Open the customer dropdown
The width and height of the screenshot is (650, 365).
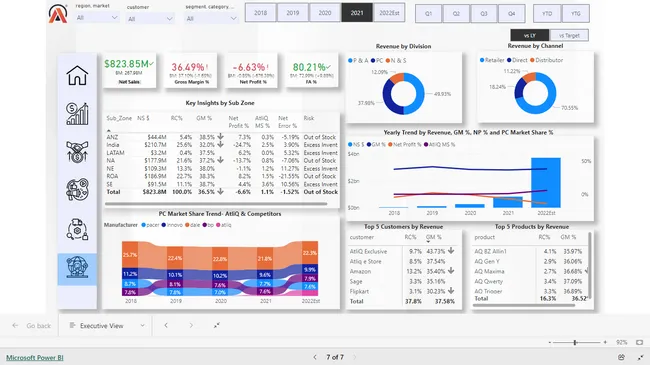click(x=150, y=19)
